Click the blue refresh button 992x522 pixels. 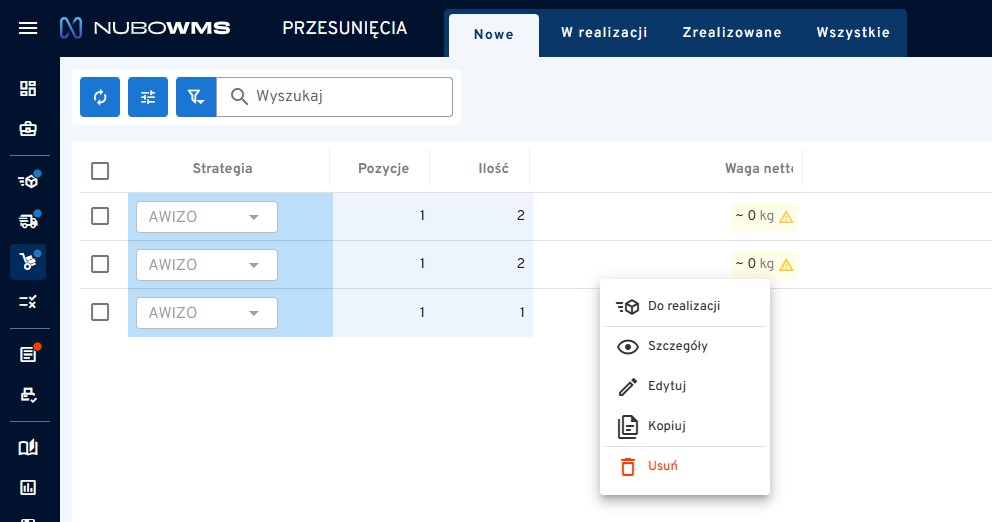[x=100, y=97]
